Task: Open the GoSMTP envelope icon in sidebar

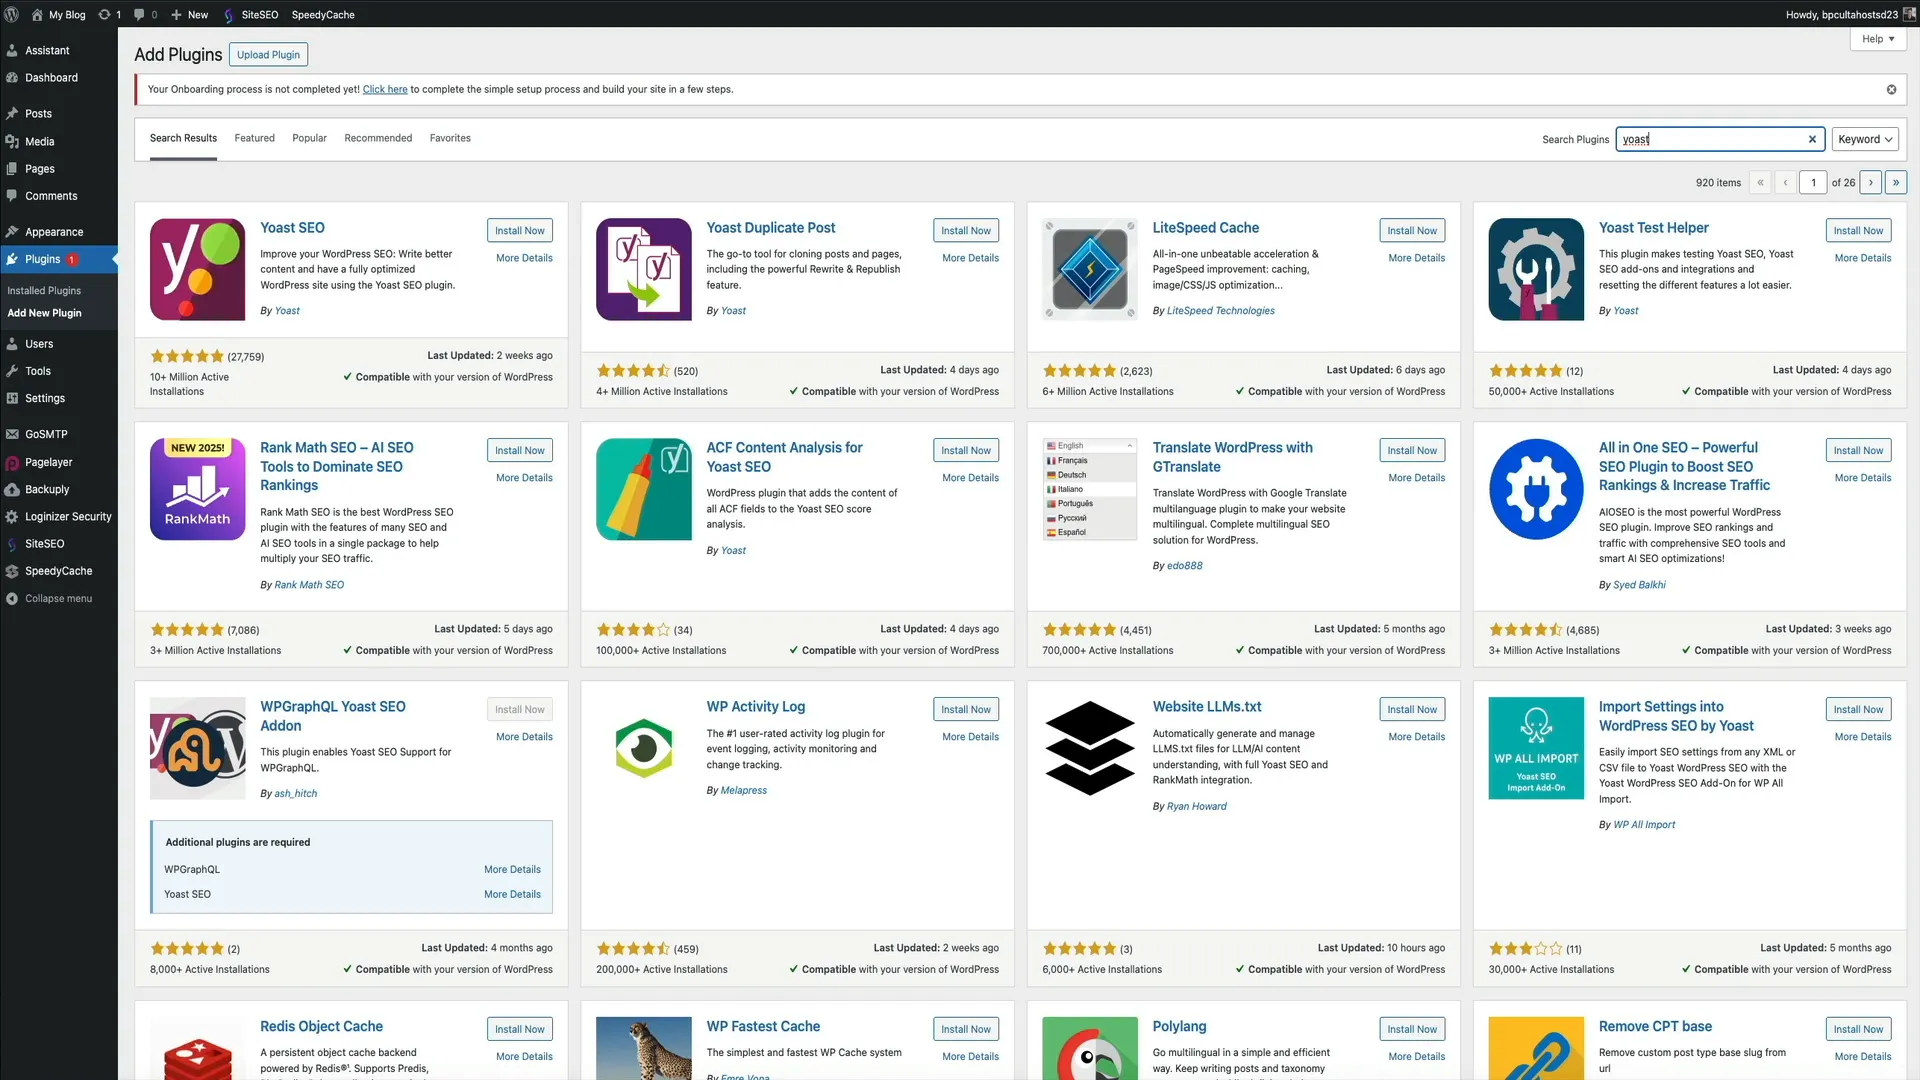Action: click(12, 434)
